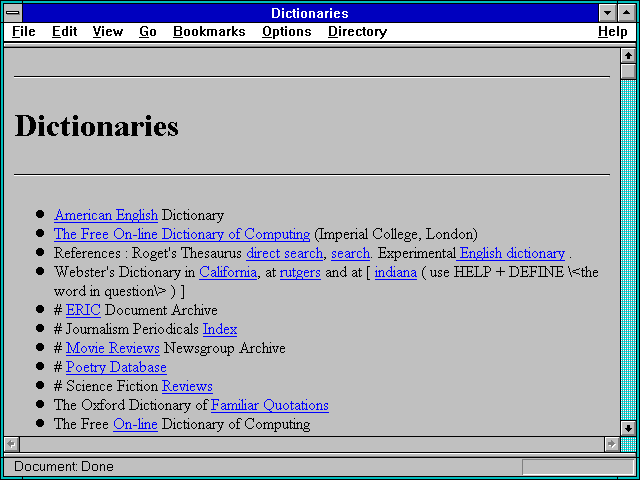640x480 pixels.
Task: Click the vertical scrollbar thumb
Action: [628, 71]
